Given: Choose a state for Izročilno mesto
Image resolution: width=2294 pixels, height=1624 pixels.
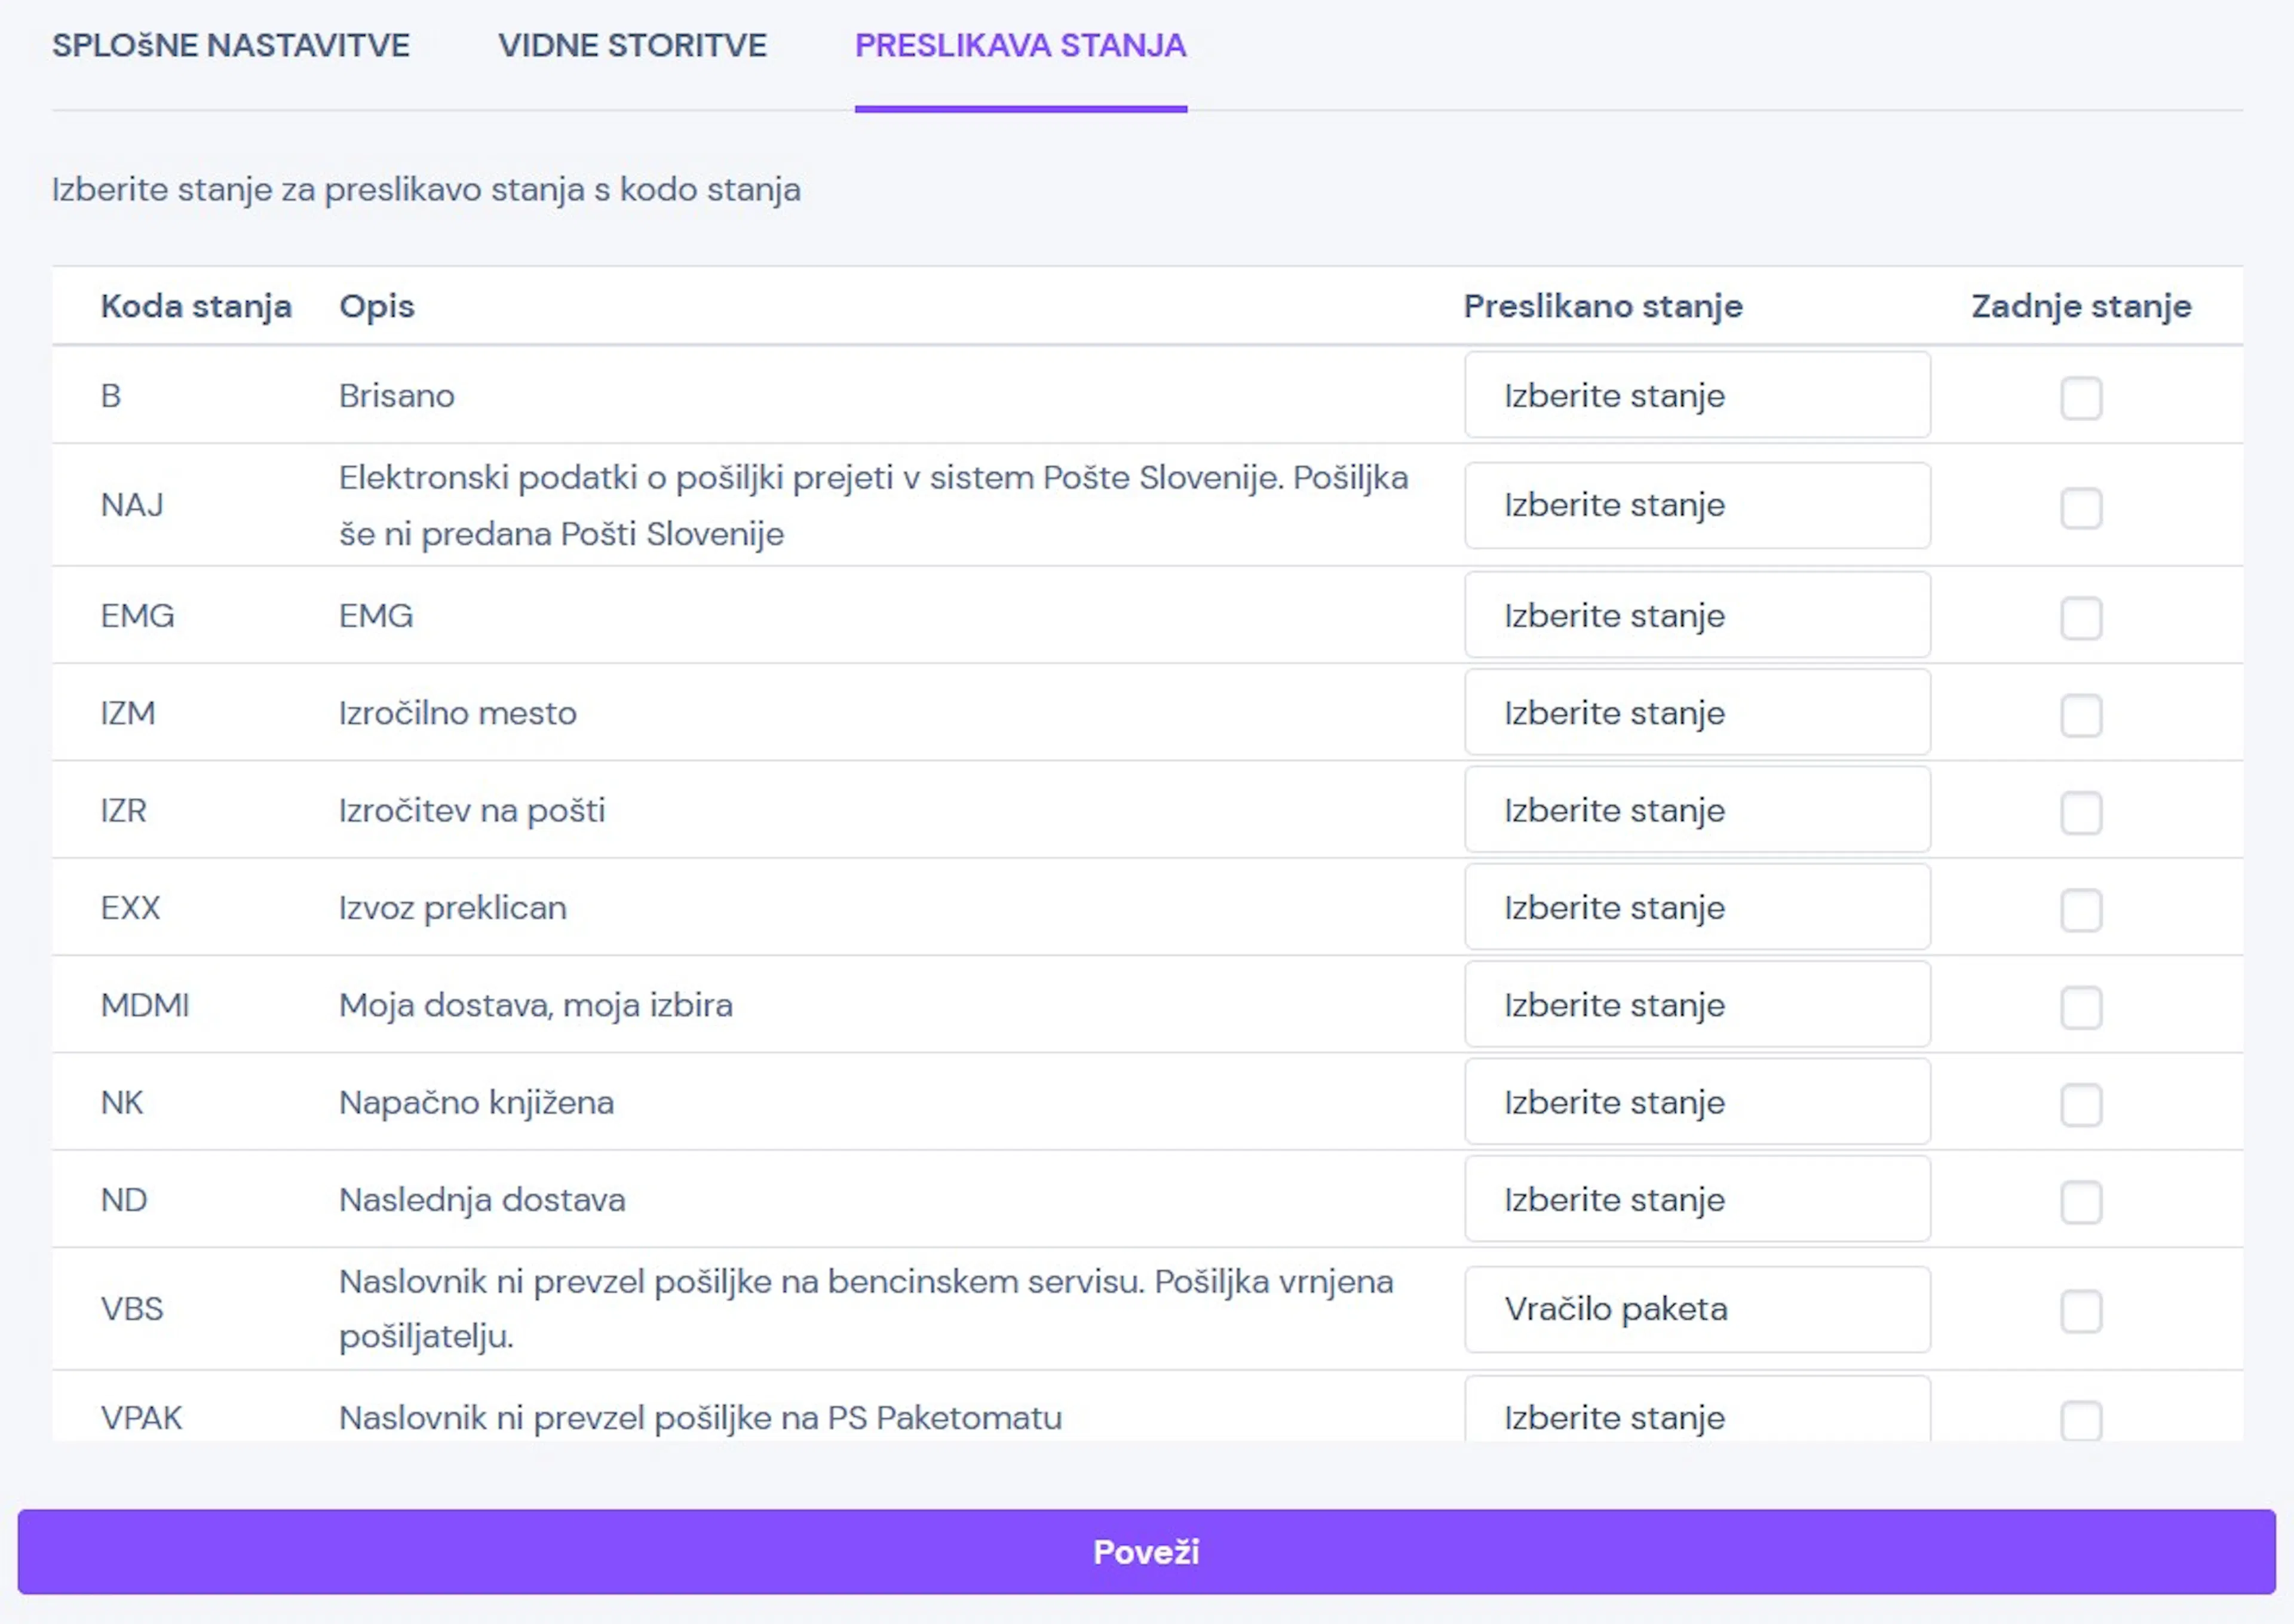Looking at the screenshot, I should click(1696, 713).
